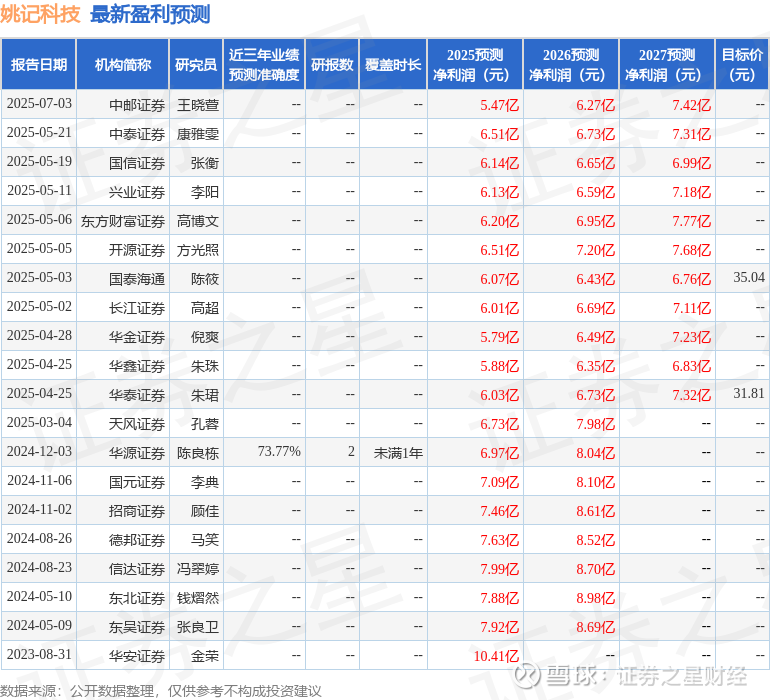The image size is (770, 700).
Task: Click 7.18亿 in 兴业证券 row
Action: point(691,192)
